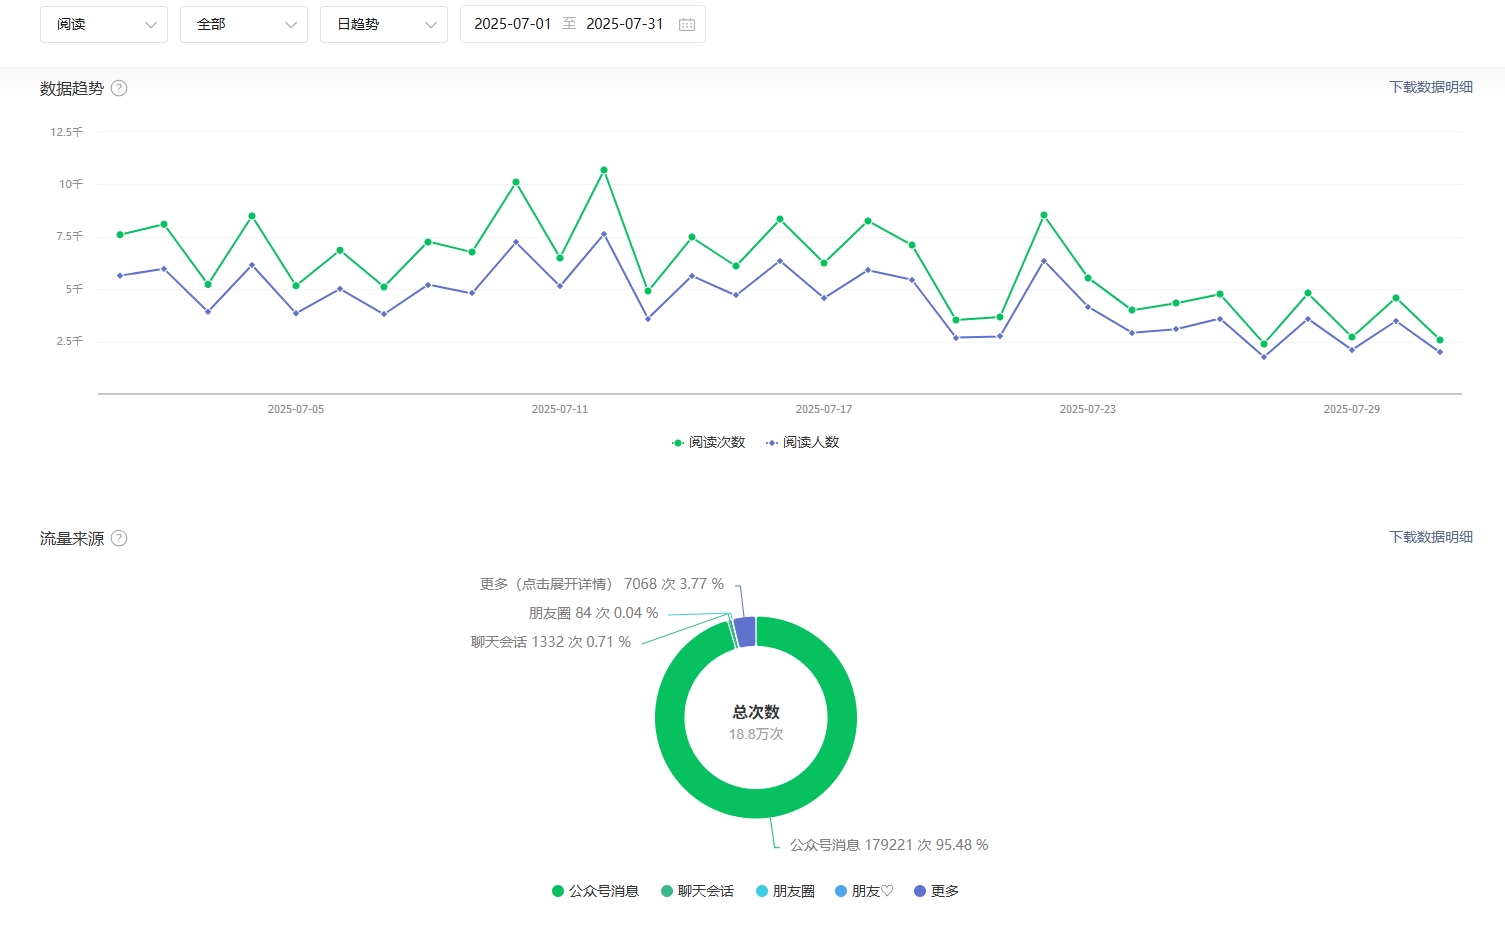
Task: Click x-axis label 2025-07-11
Action: pyautogui.click(x=560, y=409)
